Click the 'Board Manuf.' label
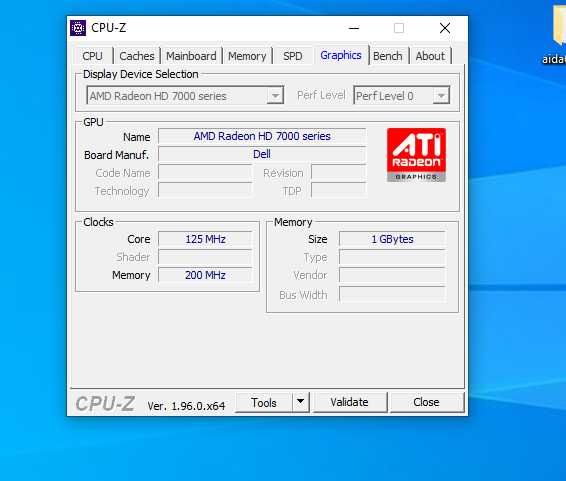The image size is (566, 481). [x=116, y=155]
